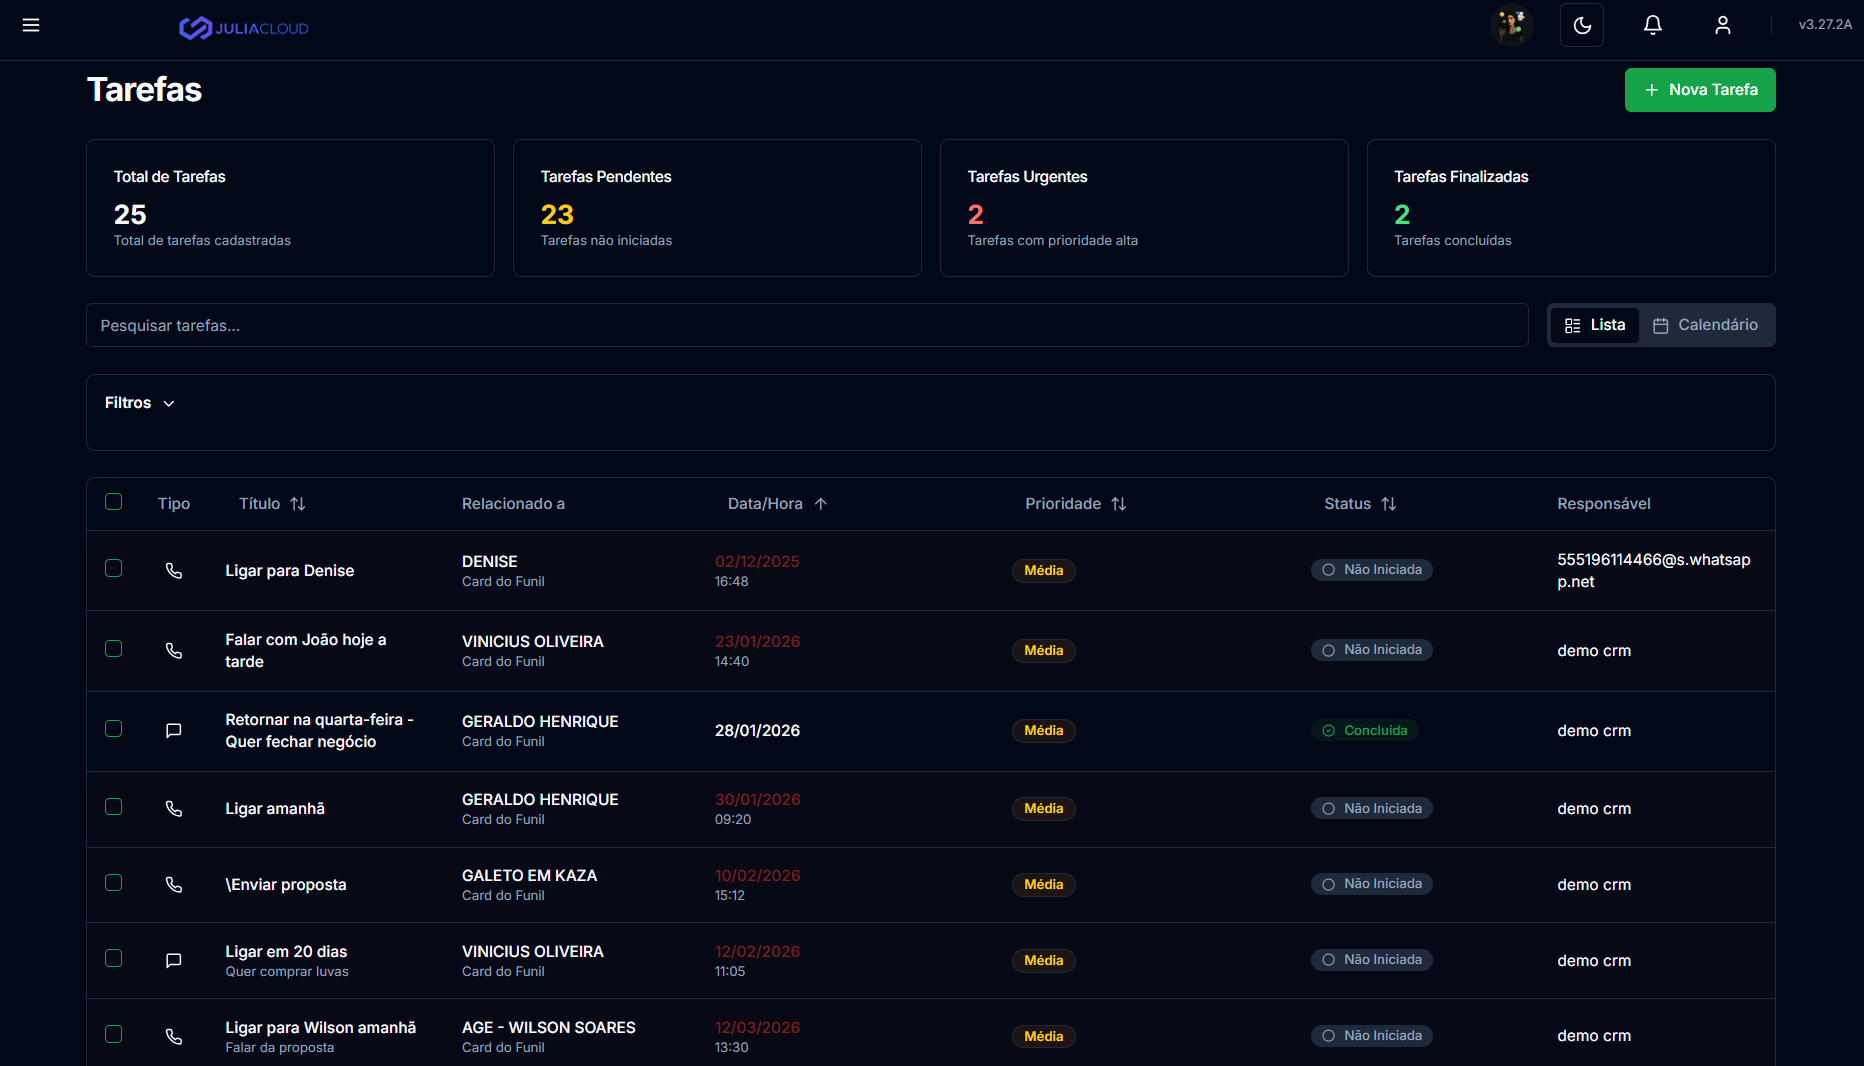
Task: Expand the Filtros panel
Action: [x=140, y=403]
